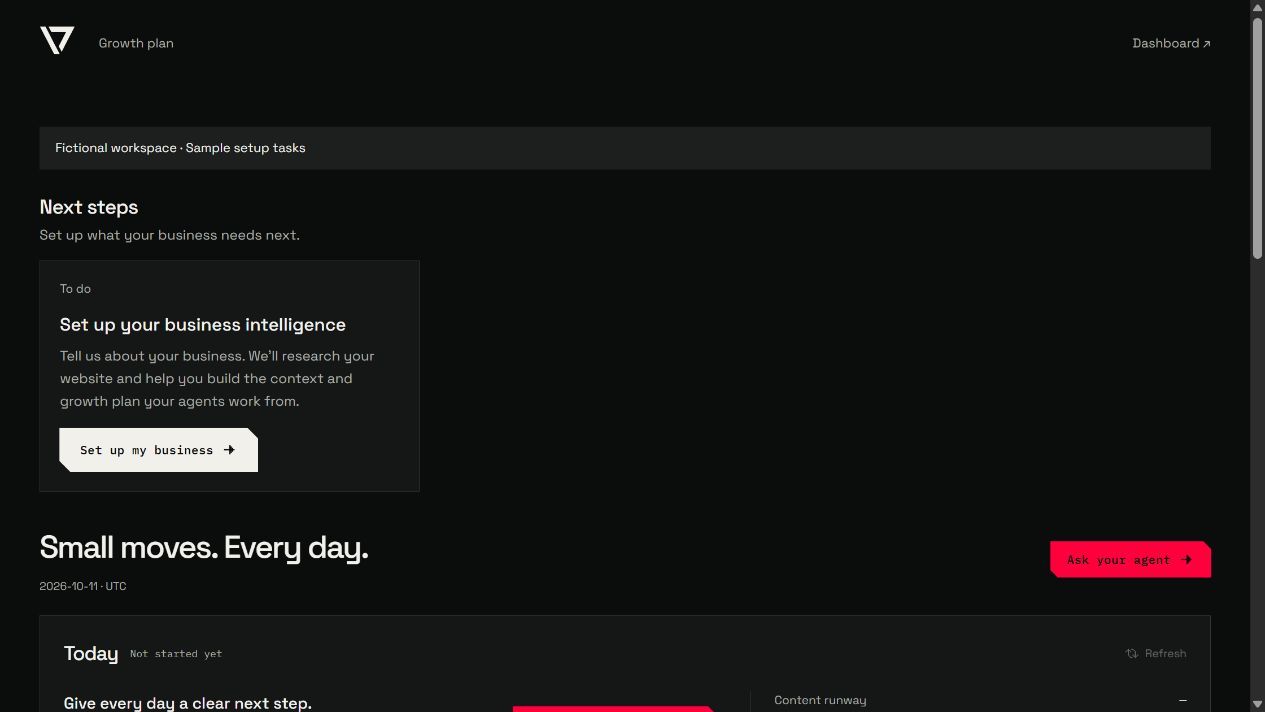Refresh the Today panel

pyautogui.click(x=1156, y=653)
